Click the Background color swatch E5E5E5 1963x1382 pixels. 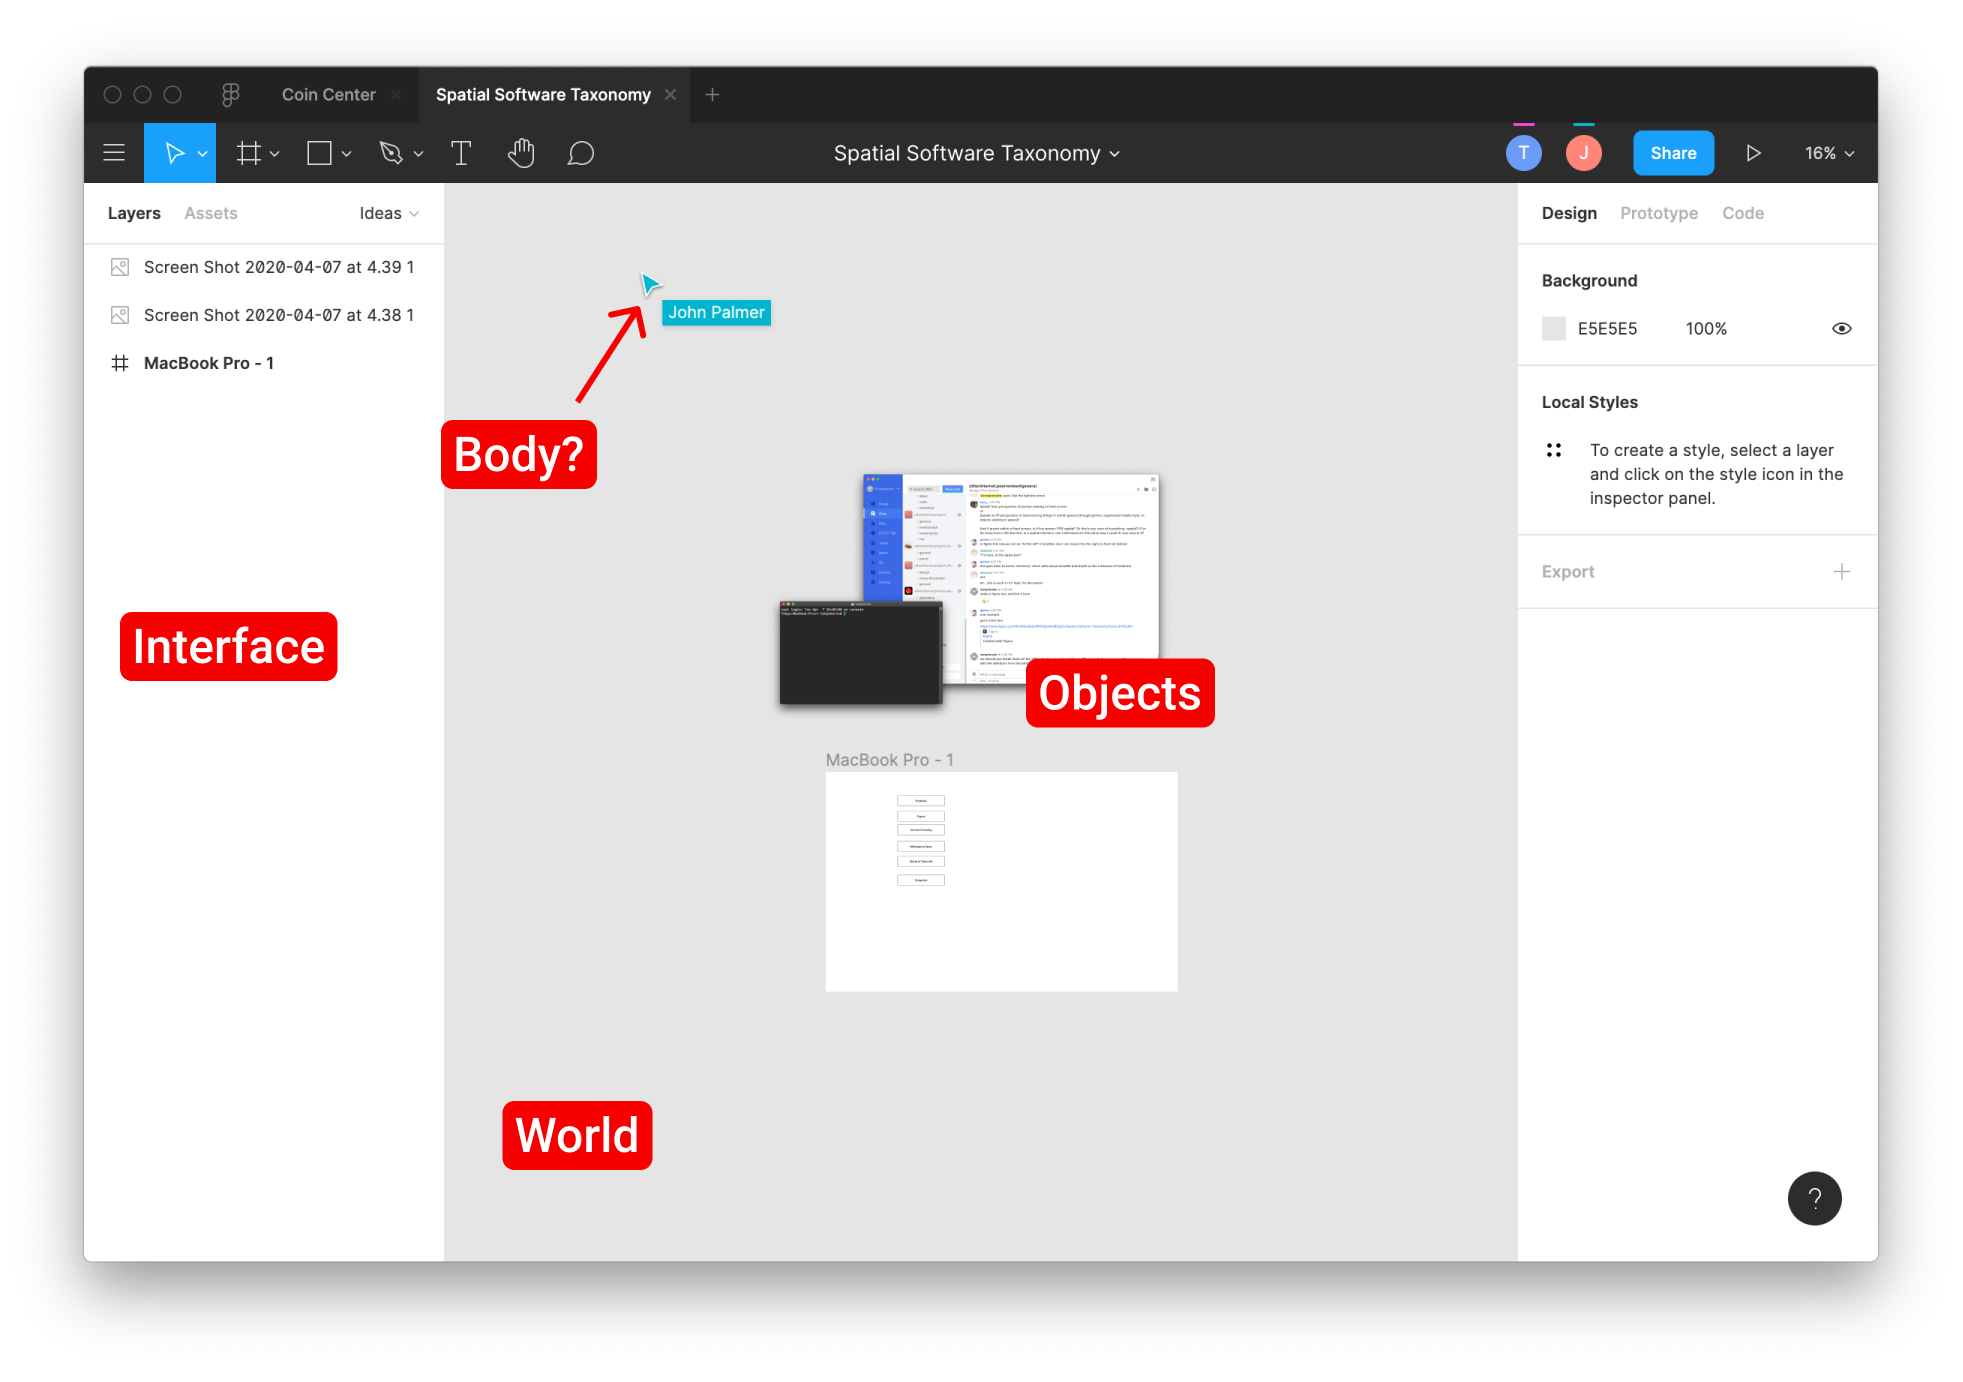[x=1553, y=328]
